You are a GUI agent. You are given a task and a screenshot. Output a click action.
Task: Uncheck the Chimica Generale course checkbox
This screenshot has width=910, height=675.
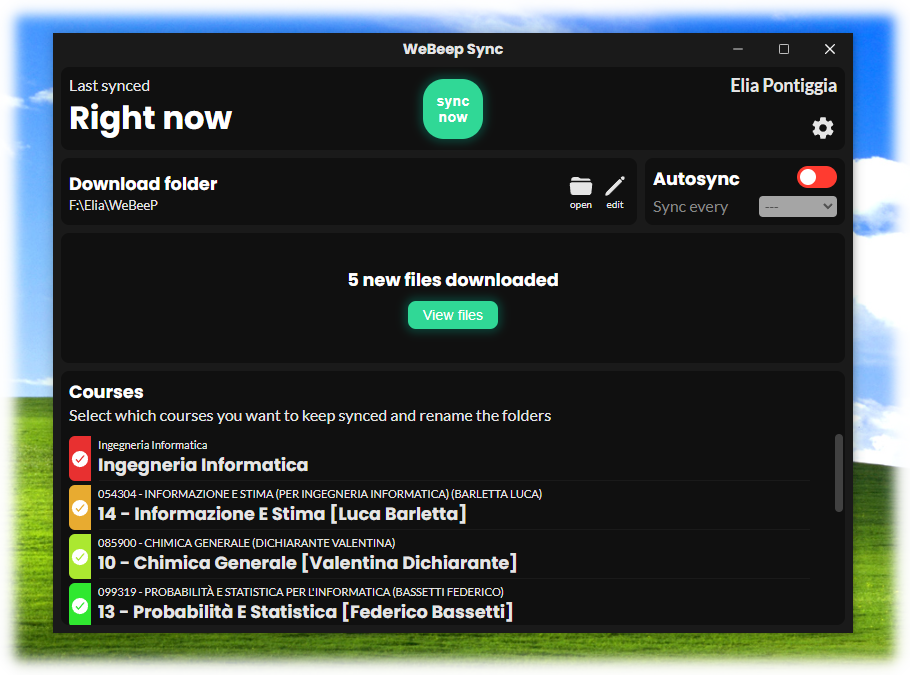[80, 557]
